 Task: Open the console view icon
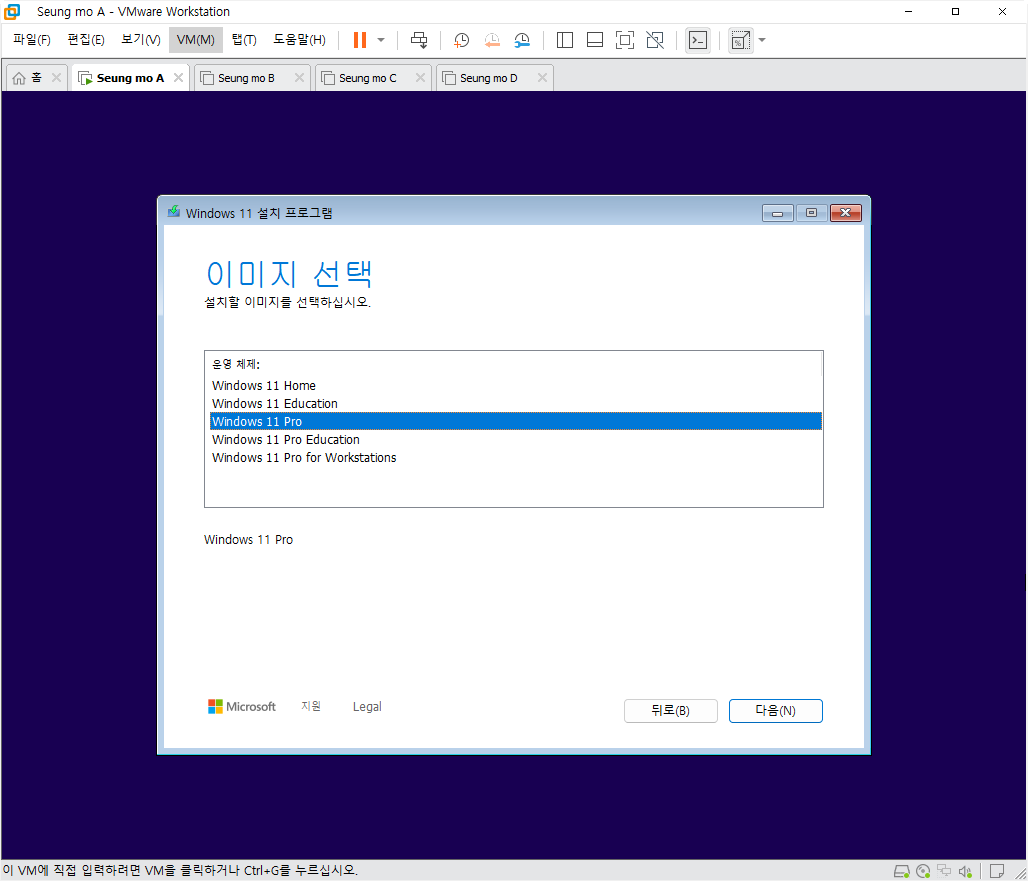click(x=698, y=40)
